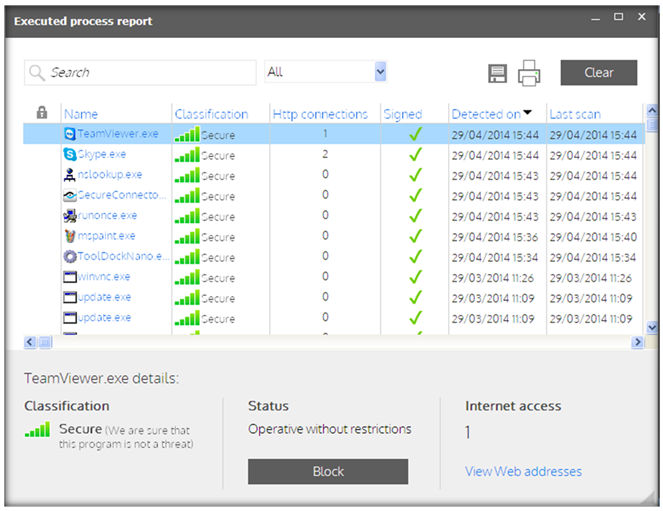Viewport: 663px width, 511px height.
Task: Click the horizontal scrollbar right arrow
Action: tap(637, 342)
